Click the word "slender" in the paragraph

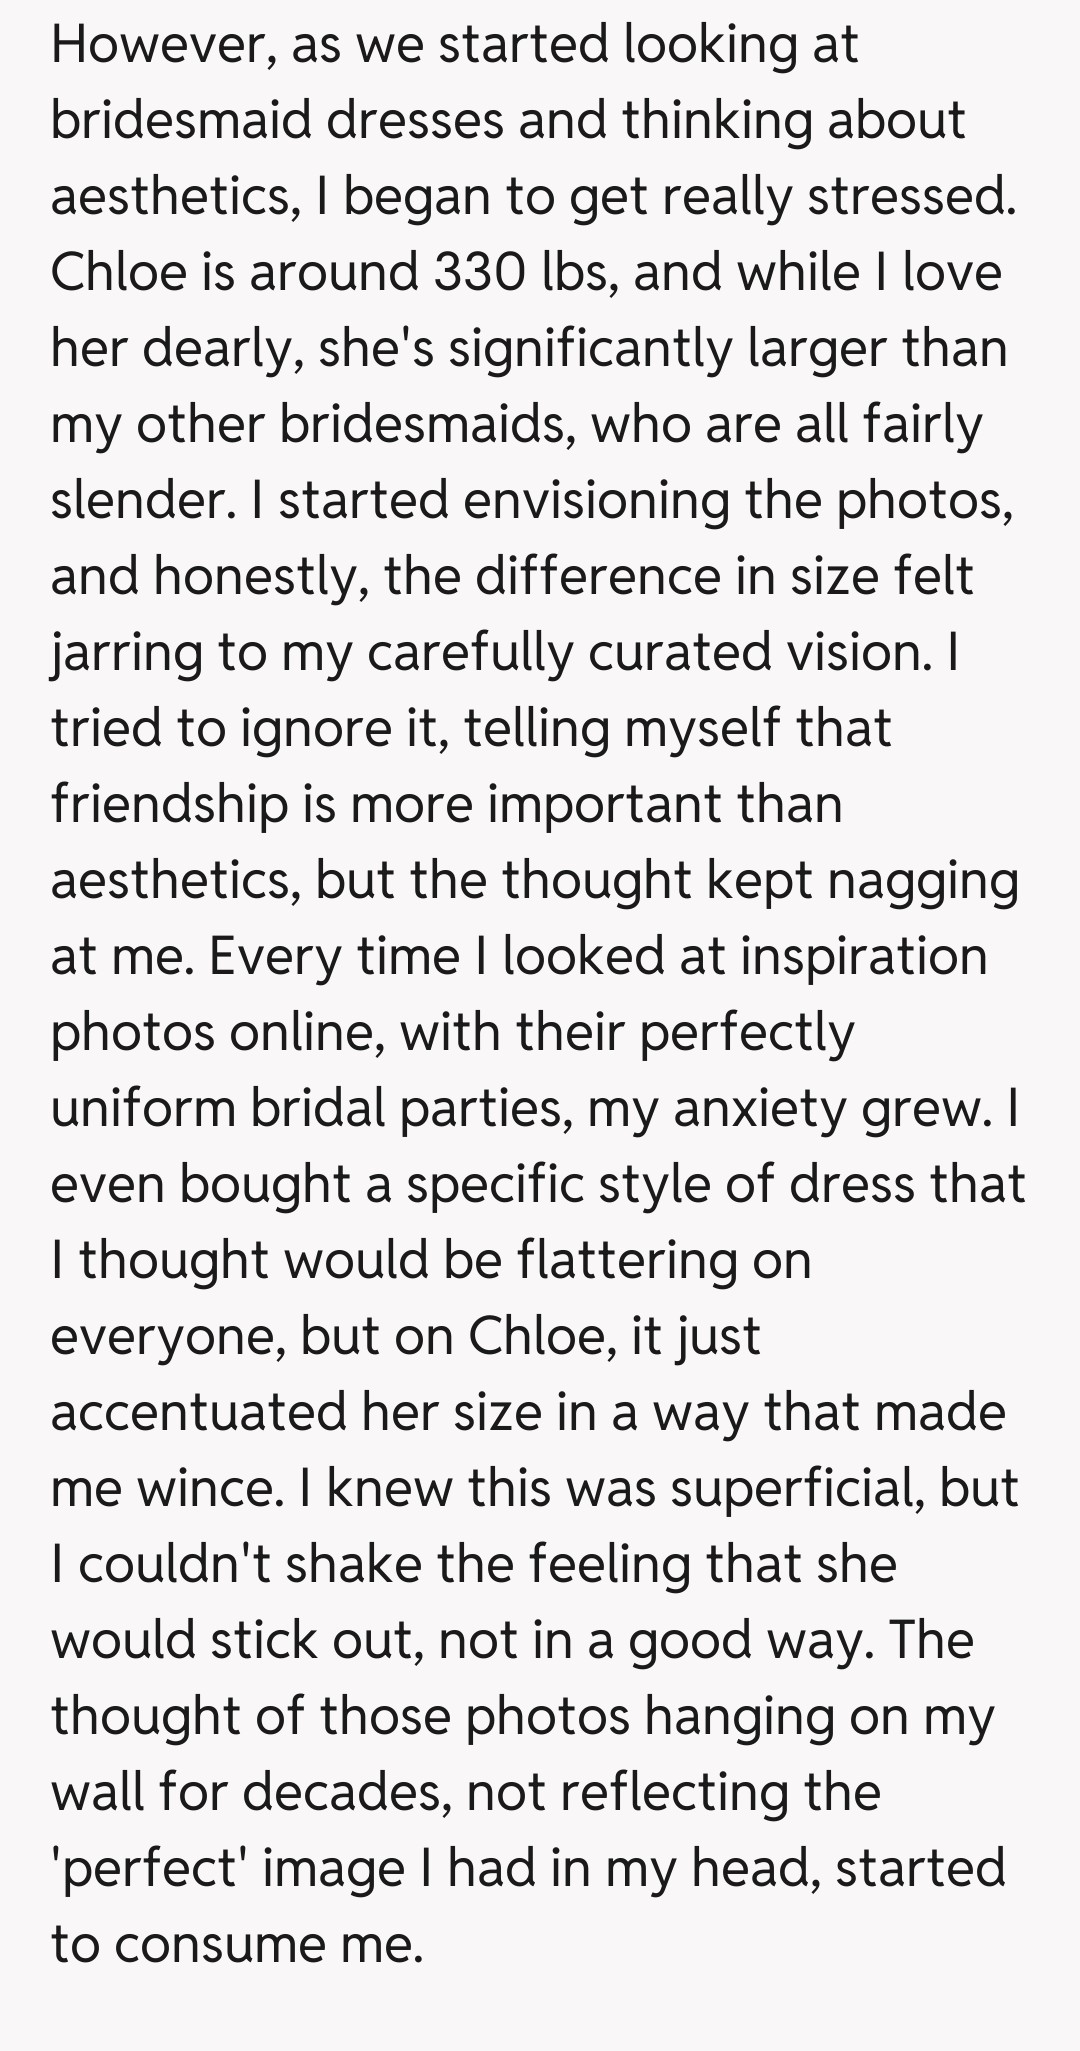138,501
